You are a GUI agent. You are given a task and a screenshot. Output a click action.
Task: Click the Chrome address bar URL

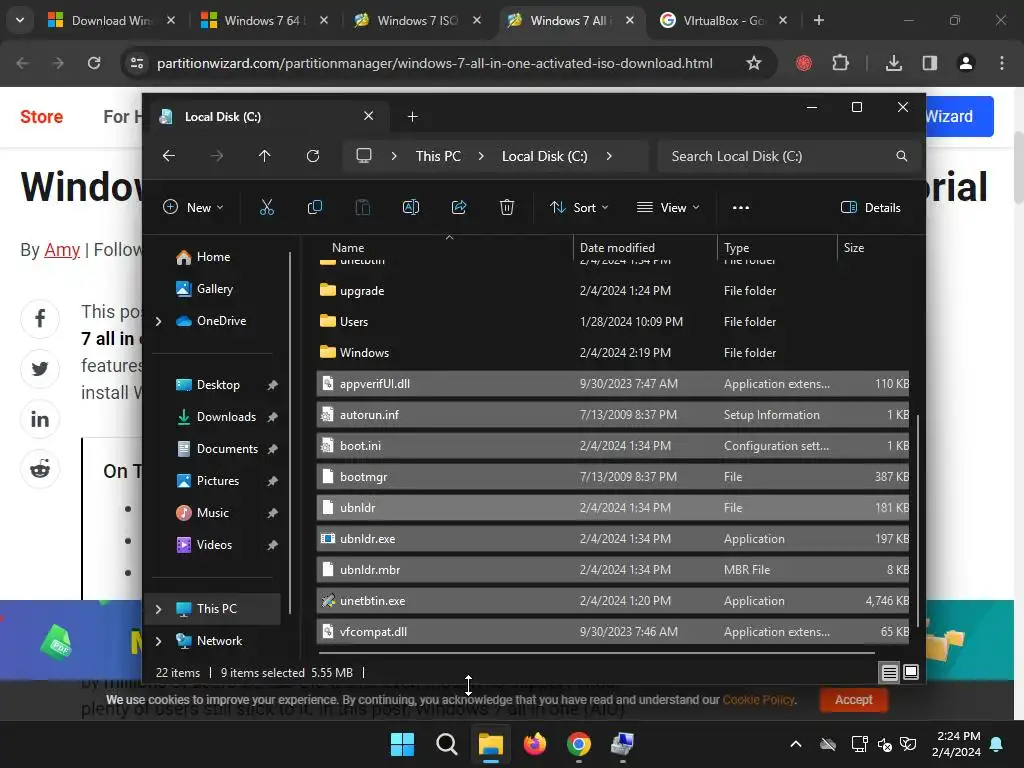[434, 63]
